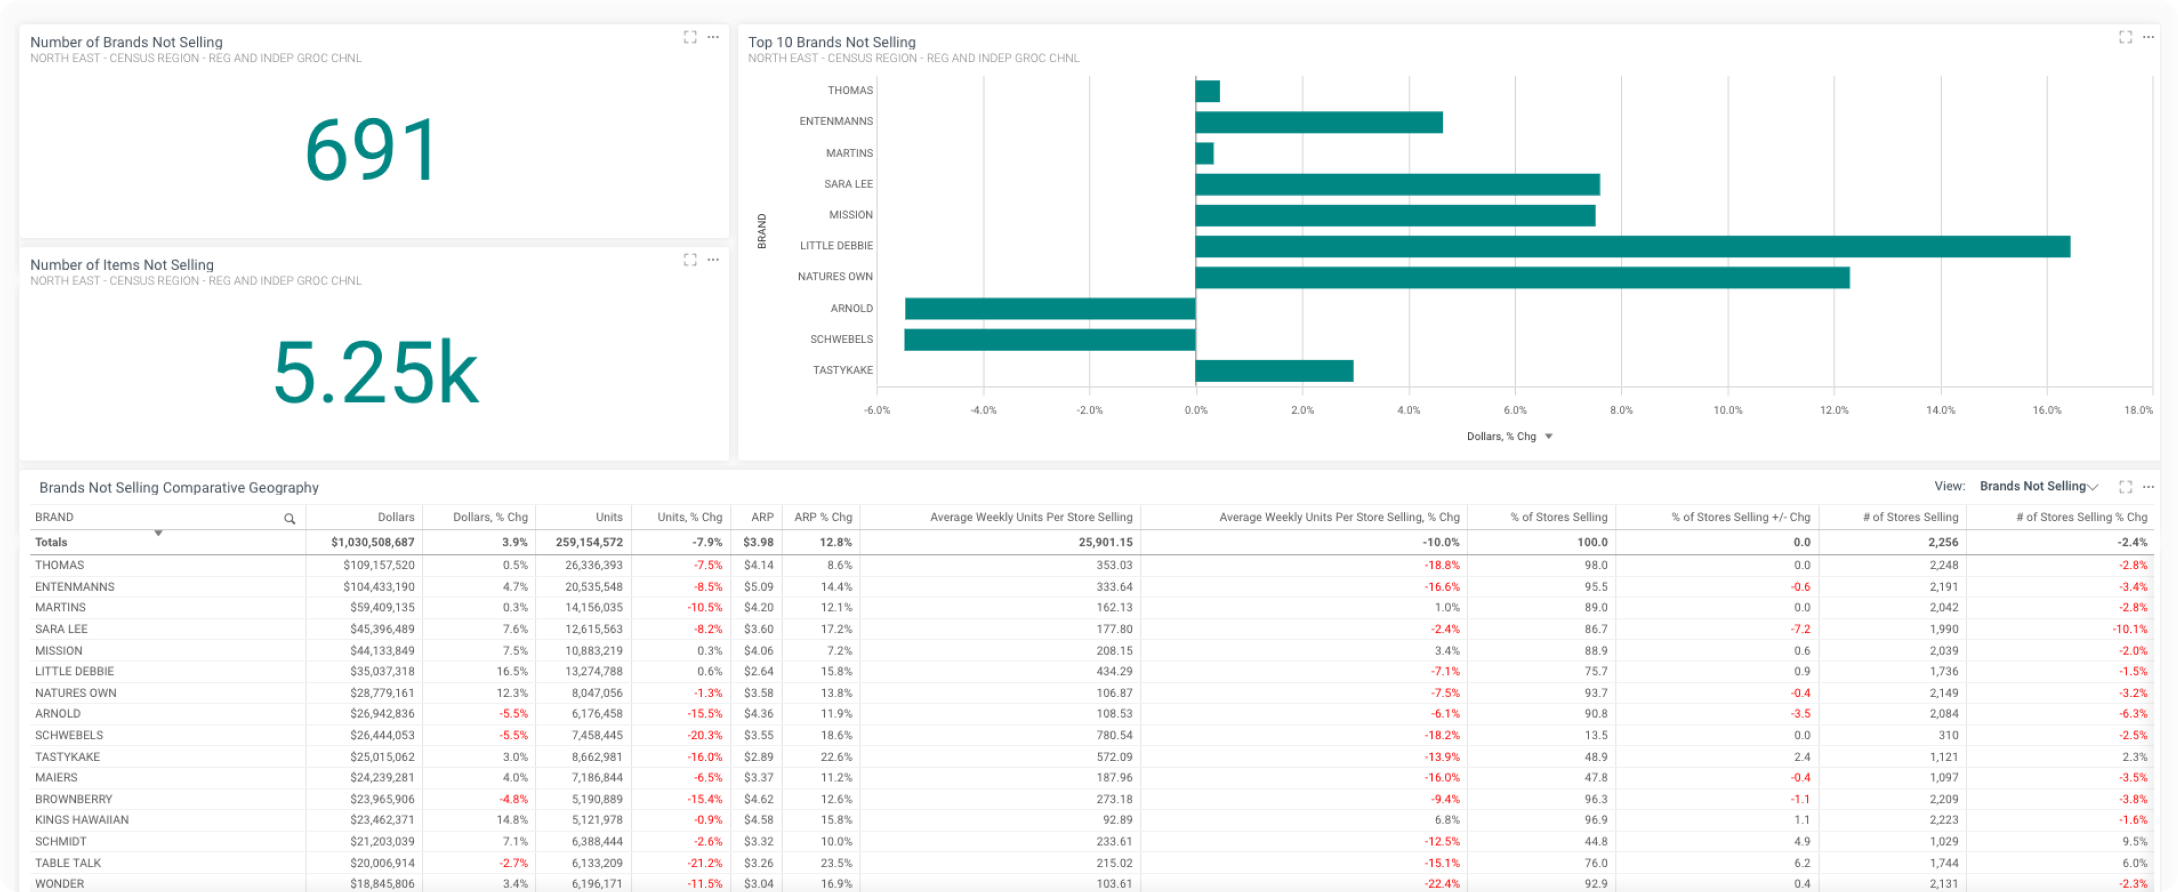This screenshot has width=2178, height=892.
Task: Open more options for Comparative Geography table
Action: pos(2148,487)
